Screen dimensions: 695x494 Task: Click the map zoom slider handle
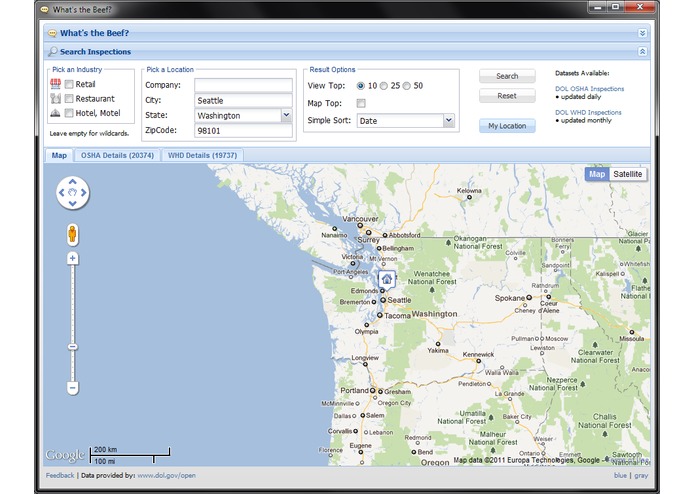[73, 347]
